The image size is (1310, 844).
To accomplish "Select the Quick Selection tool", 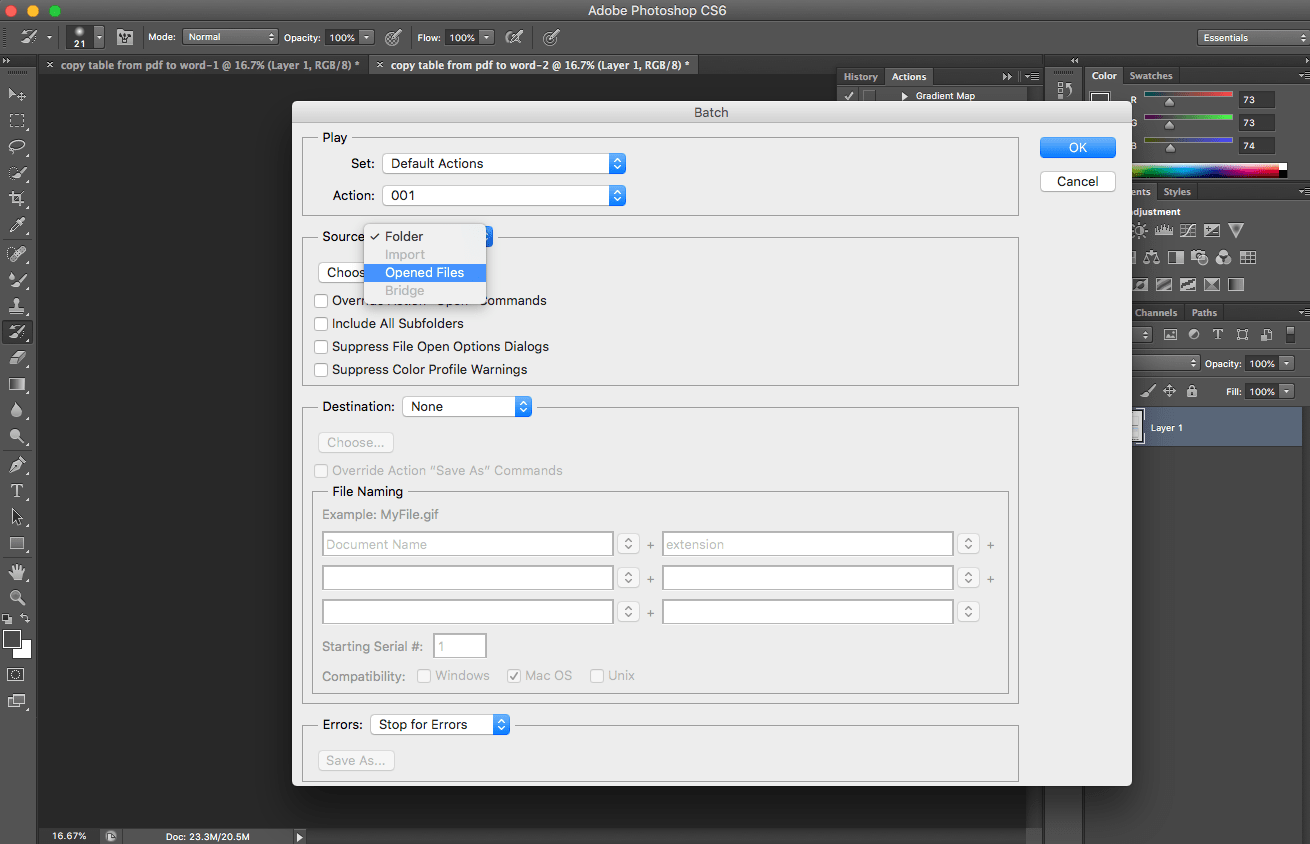I will tap(17, 173).
